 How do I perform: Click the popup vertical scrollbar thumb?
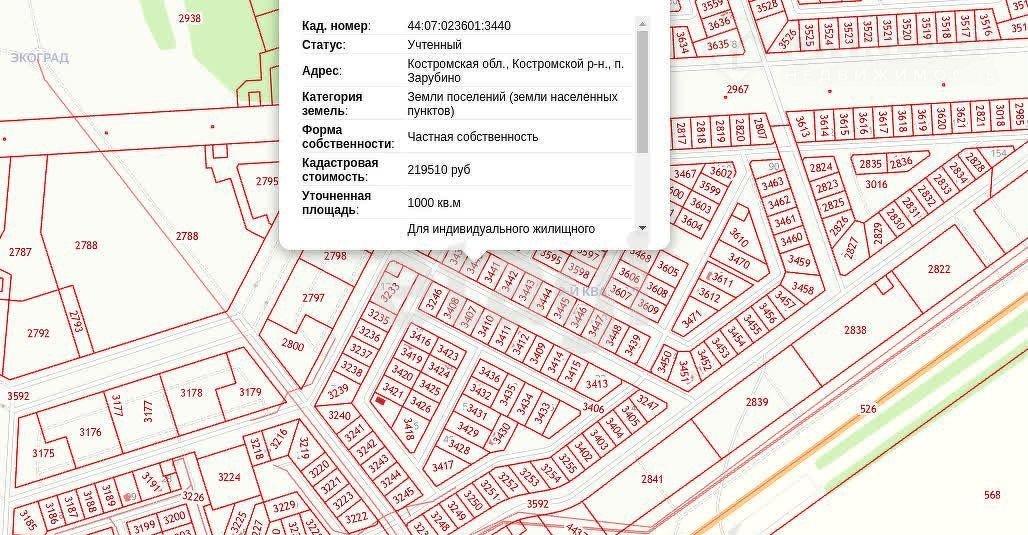[x=642, y=90]
